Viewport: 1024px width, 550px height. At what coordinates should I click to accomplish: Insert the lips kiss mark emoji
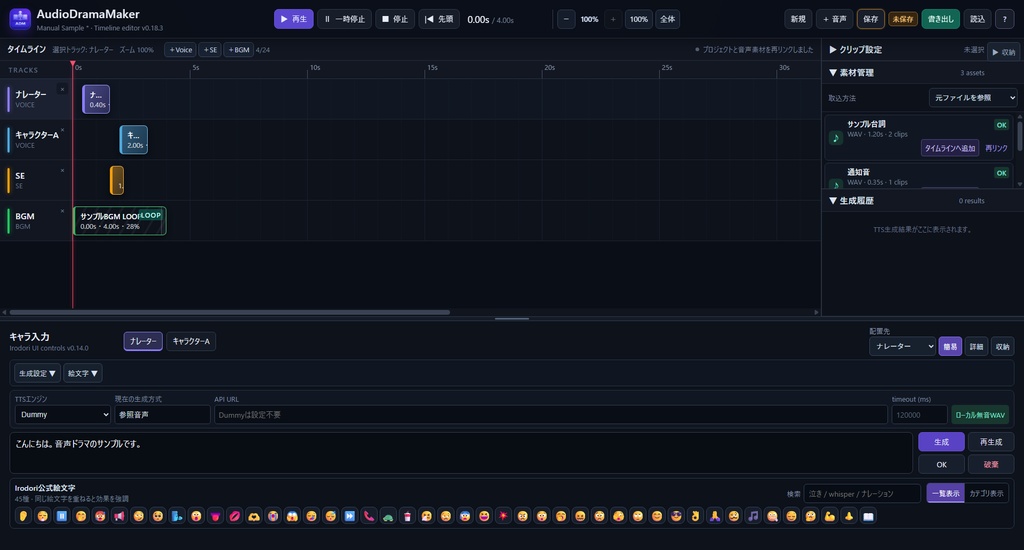pyautogui.click(x=234, y=516)
